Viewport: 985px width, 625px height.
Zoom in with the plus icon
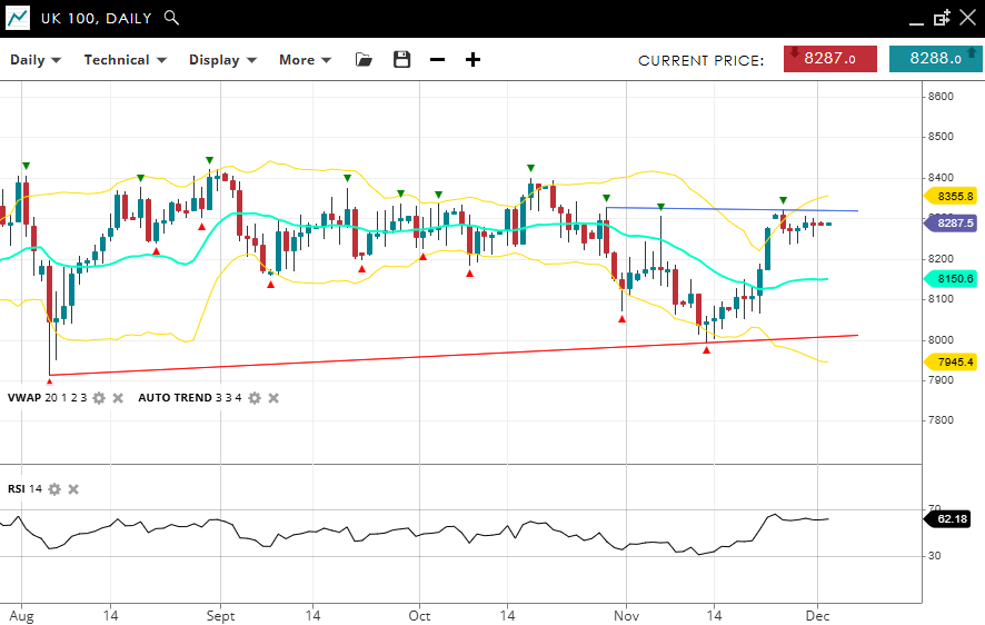click(473, 60)
